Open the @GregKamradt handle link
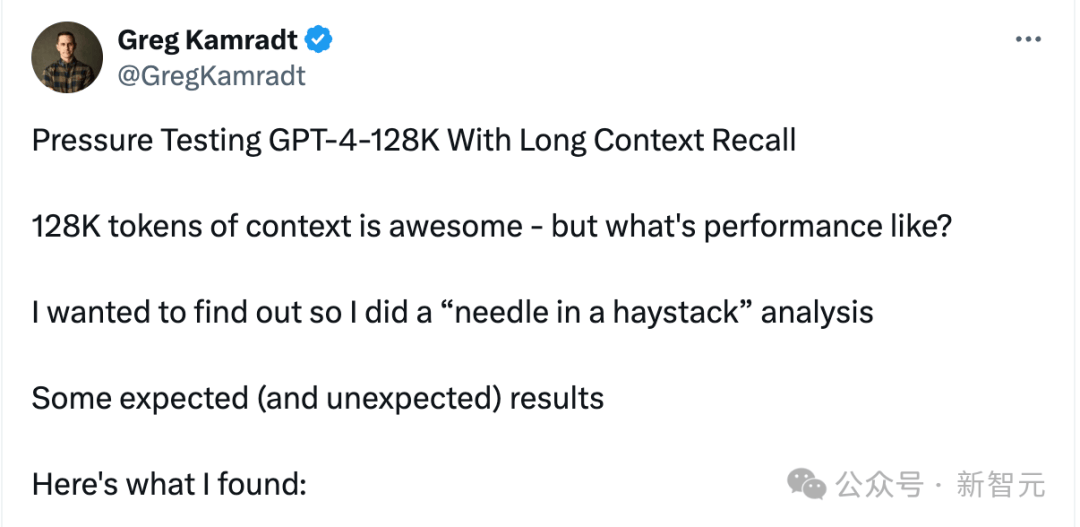 (211, 75)
